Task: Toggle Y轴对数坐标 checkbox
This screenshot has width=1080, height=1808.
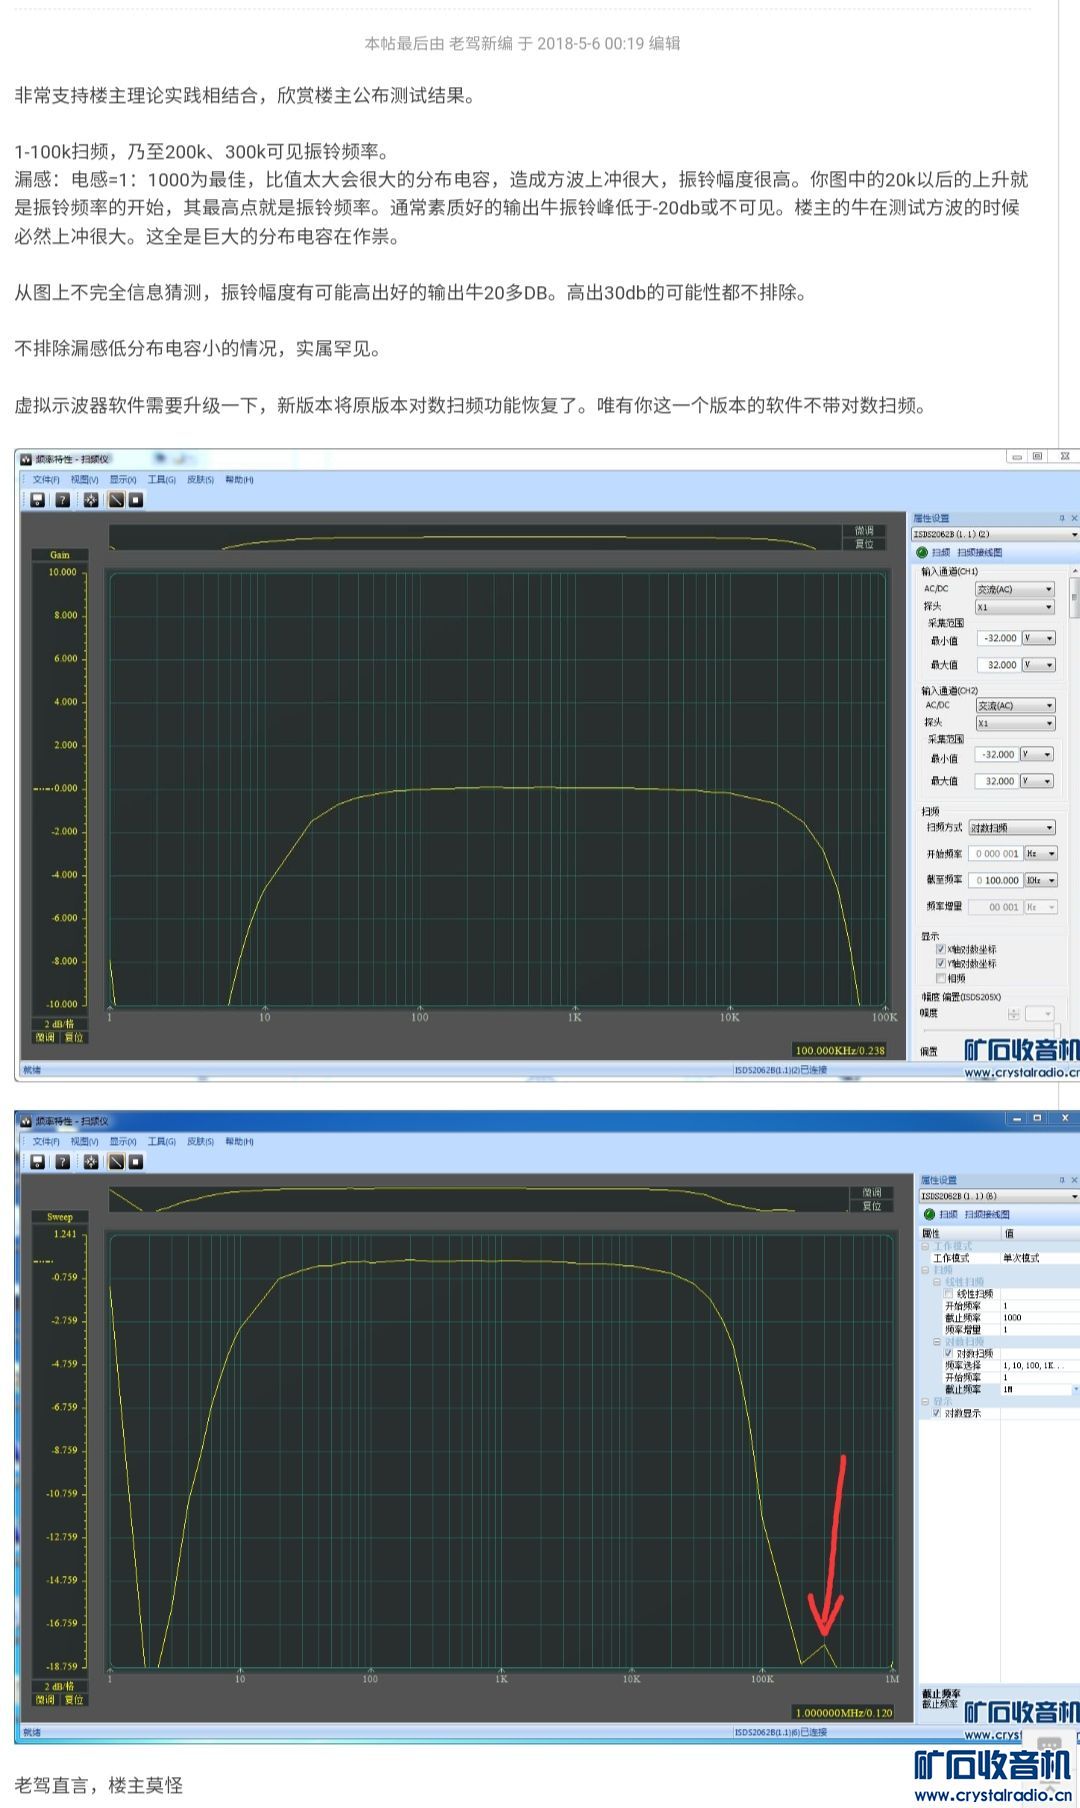Action: pyautogui.click(x=941, y=963)
